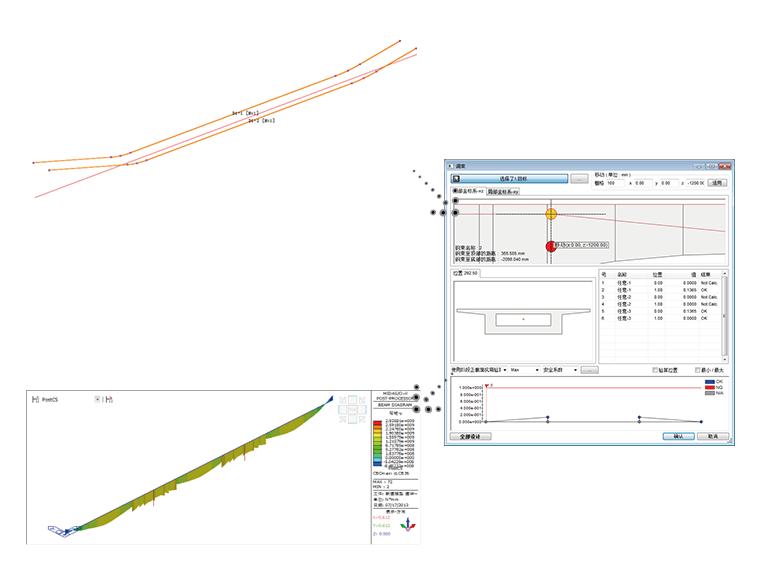Click the second blue data point on chart
This screenshot has width=760, height=577.
[x=639, y=417]
